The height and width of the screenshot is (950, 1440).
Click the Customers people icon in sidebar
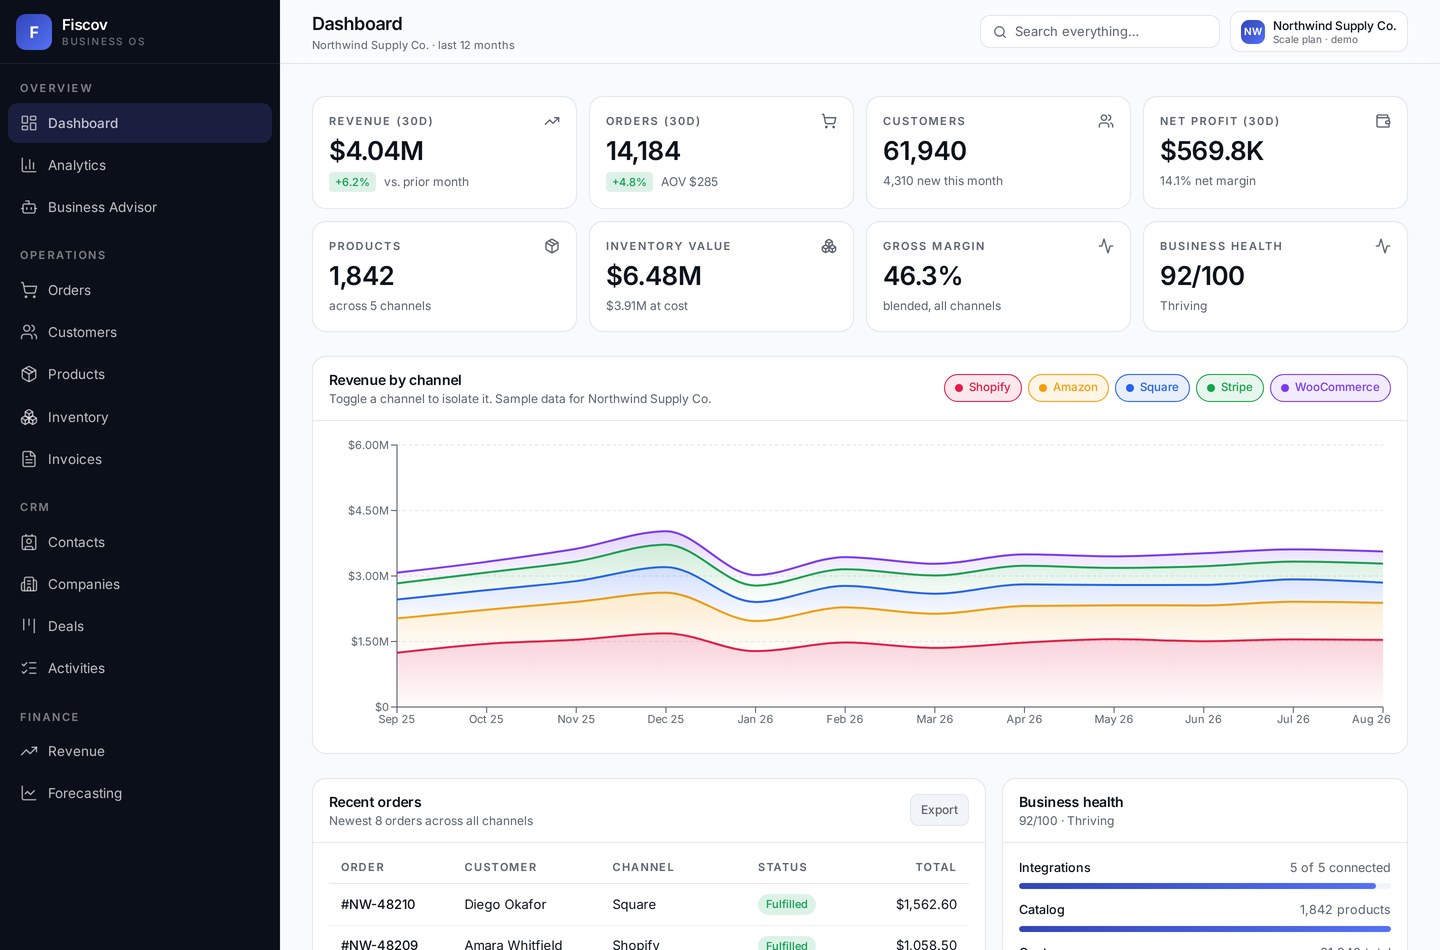pyautogui.click(x=29, y=332)
